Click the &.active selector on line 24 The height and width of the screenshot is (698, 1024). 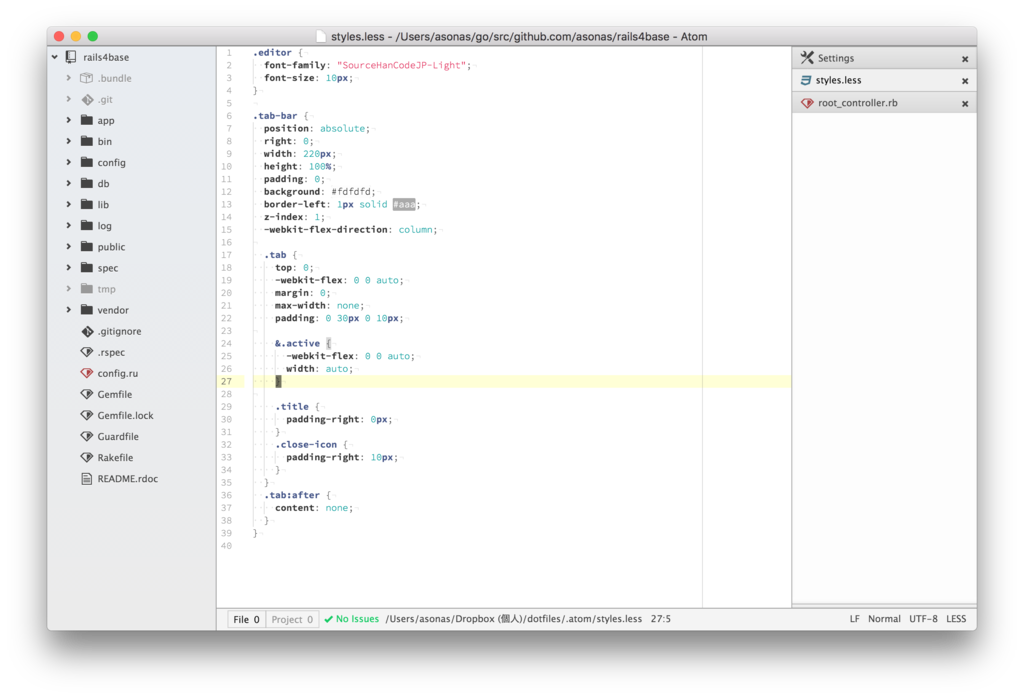[x=297, y=343]
